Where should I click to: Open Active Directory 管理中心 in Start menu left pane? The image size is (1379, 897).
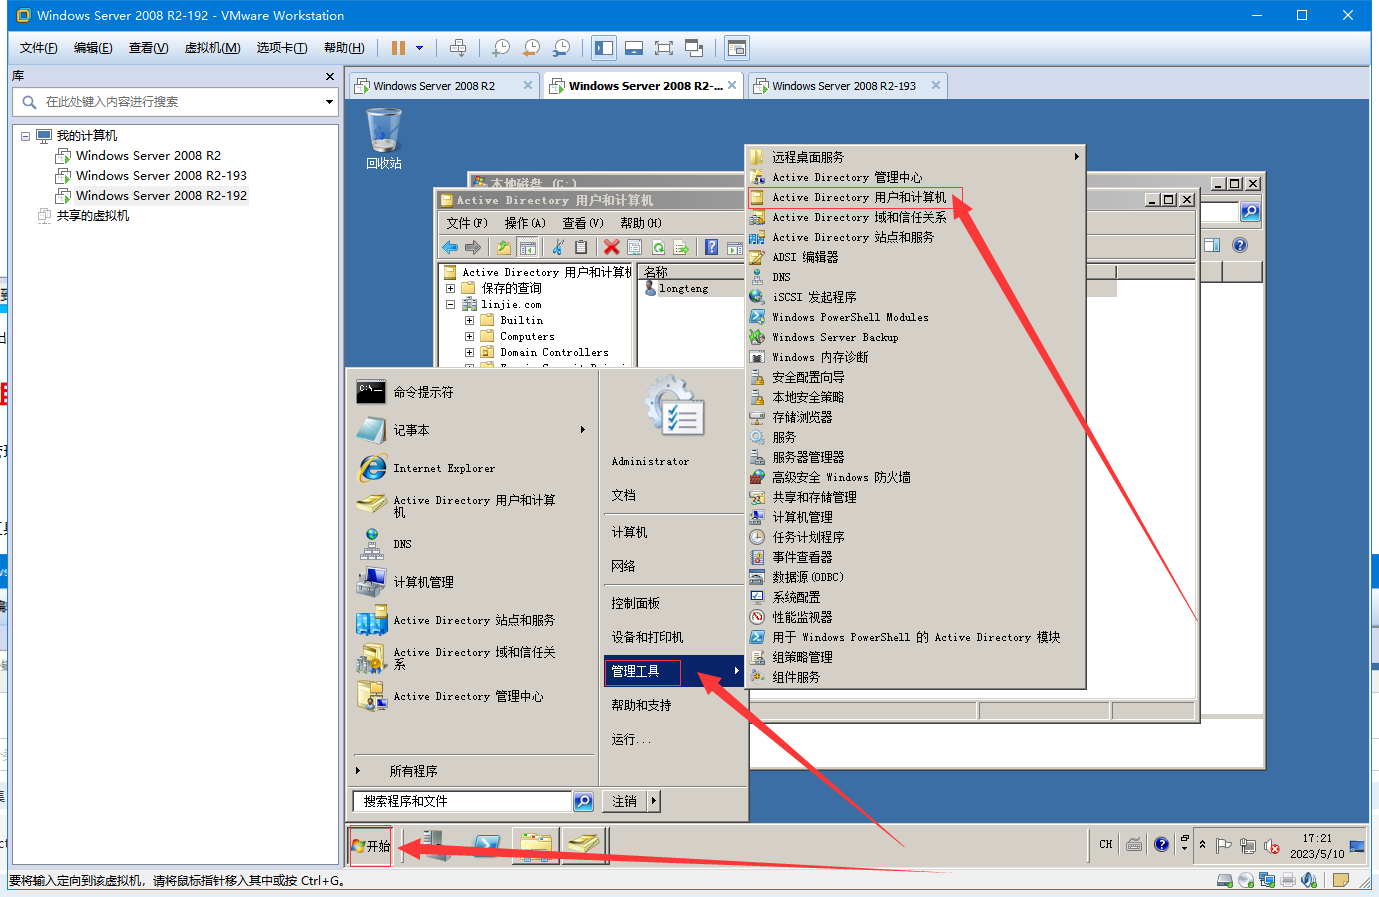coord(472,696)
